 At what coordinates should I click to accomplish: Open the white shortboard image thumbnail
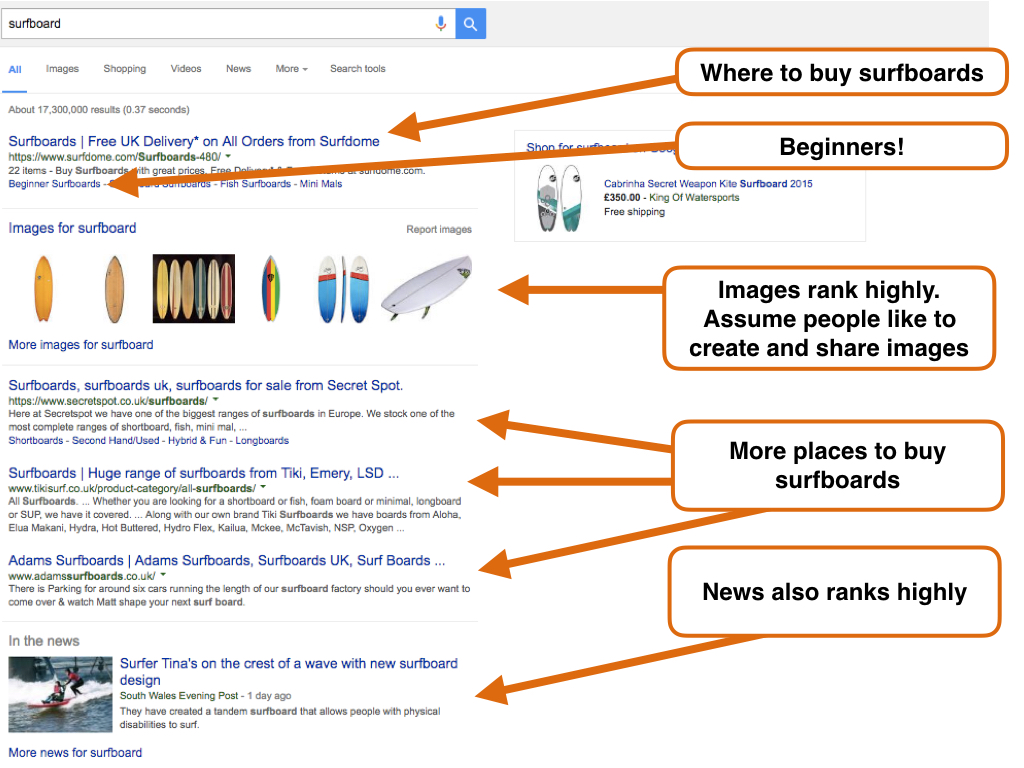point(426,287)
